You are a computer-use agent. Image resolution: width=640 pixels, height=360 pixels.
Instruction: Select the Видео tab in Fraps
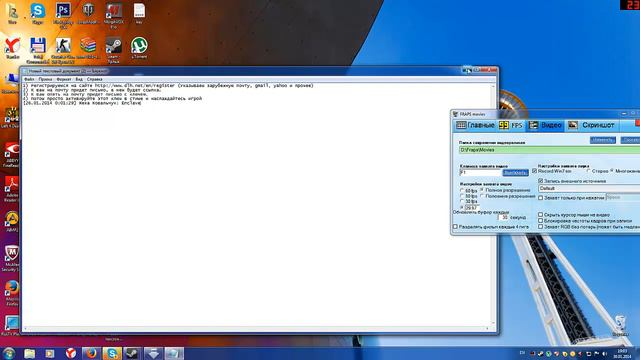coord(545,125)
